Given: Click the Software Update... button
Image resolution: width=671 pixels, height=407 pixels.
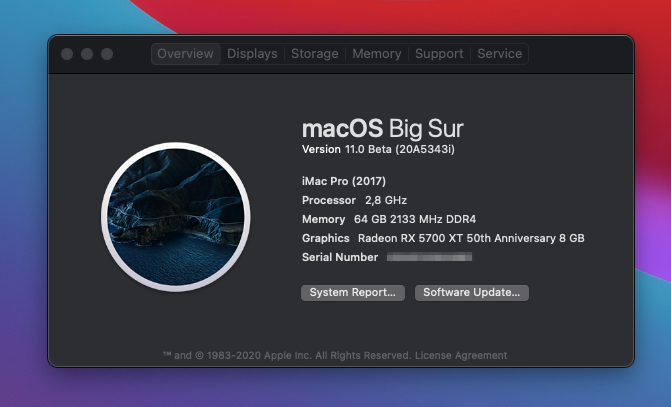Looking at the screenshot, I should point(472,293).
